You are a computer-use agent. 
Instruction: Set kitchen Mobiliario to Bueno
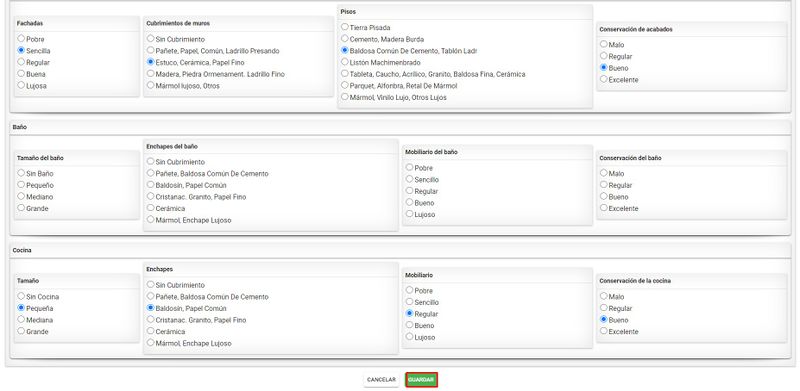tap(409, 325)
